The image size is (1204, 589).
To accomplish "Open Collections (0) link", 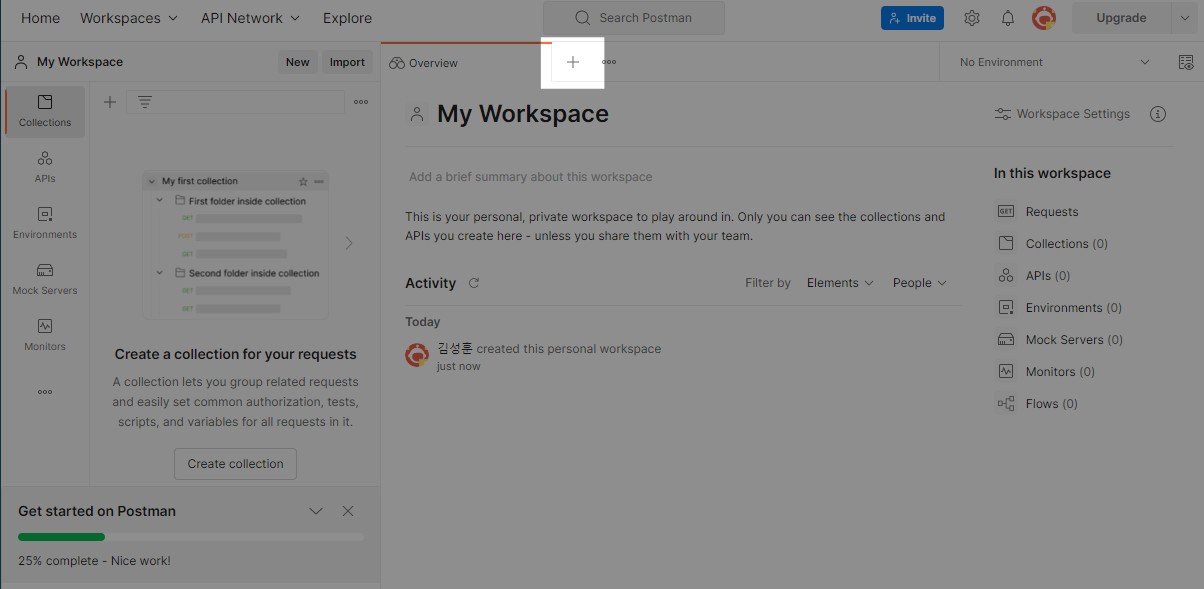I will point(1053,244).
